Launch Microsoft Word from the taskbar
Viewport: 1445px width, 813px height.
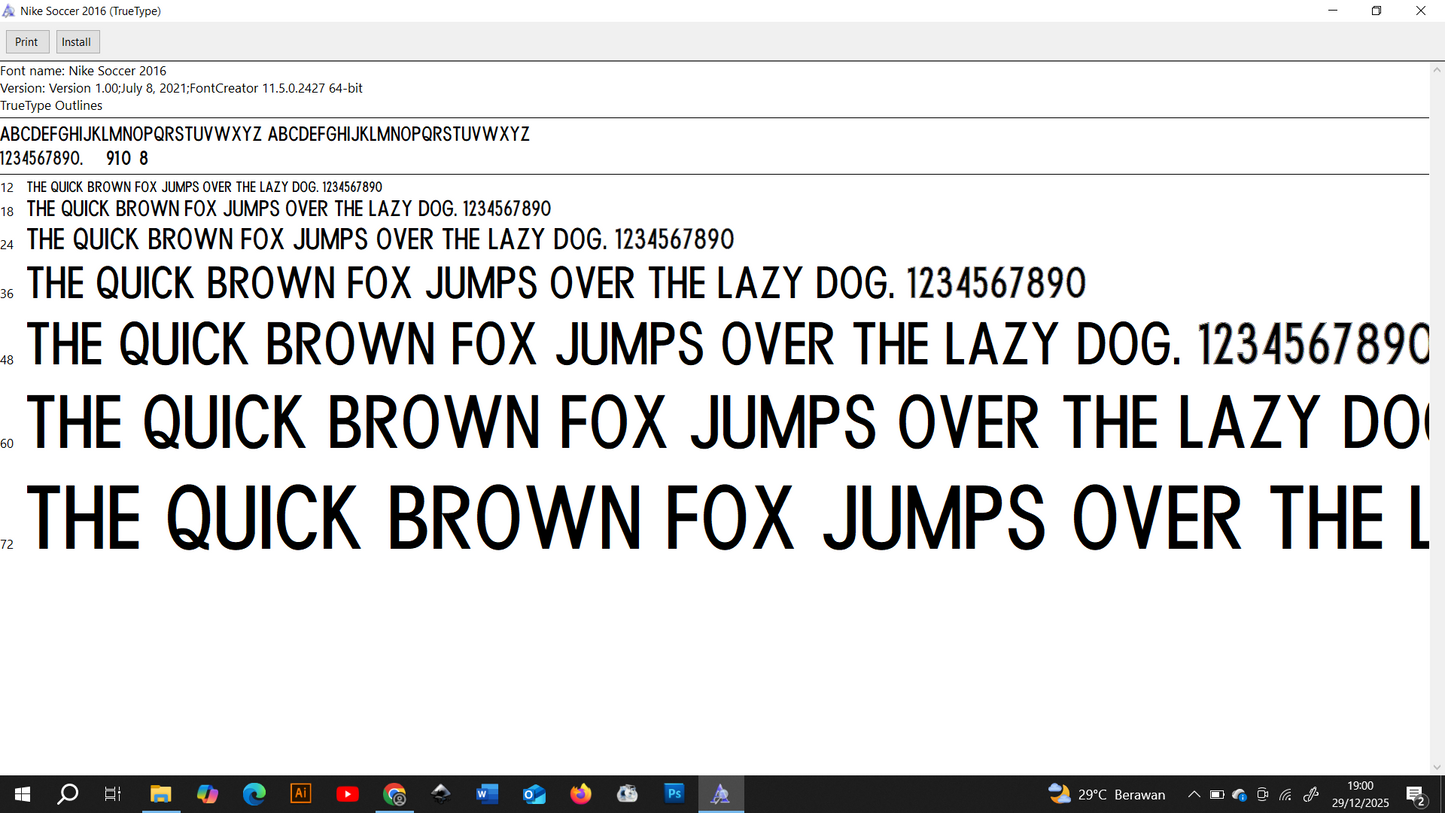(487, 794)
